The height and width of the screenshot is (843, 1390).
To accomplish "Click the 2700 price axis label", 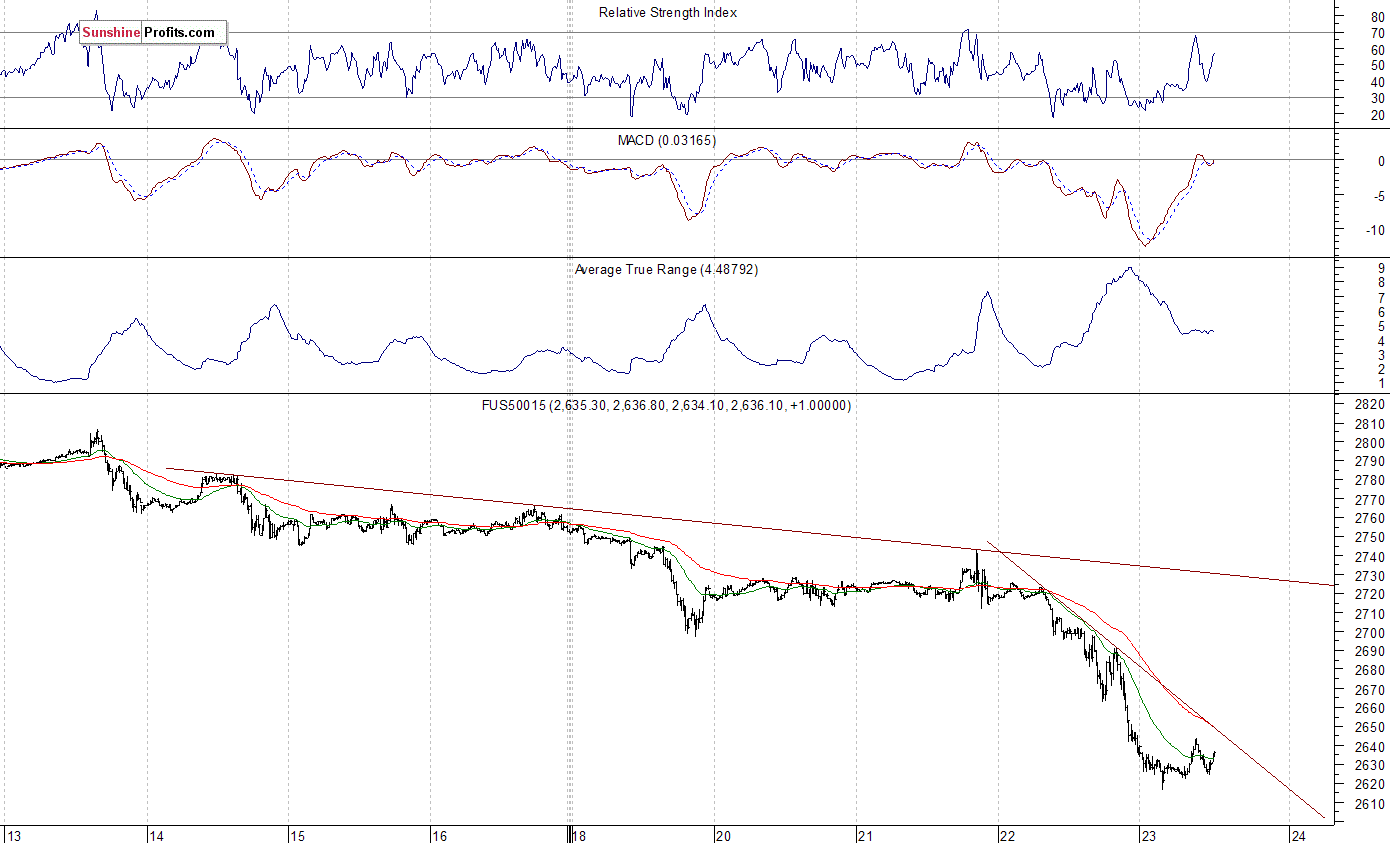I will click(1369, 633).
